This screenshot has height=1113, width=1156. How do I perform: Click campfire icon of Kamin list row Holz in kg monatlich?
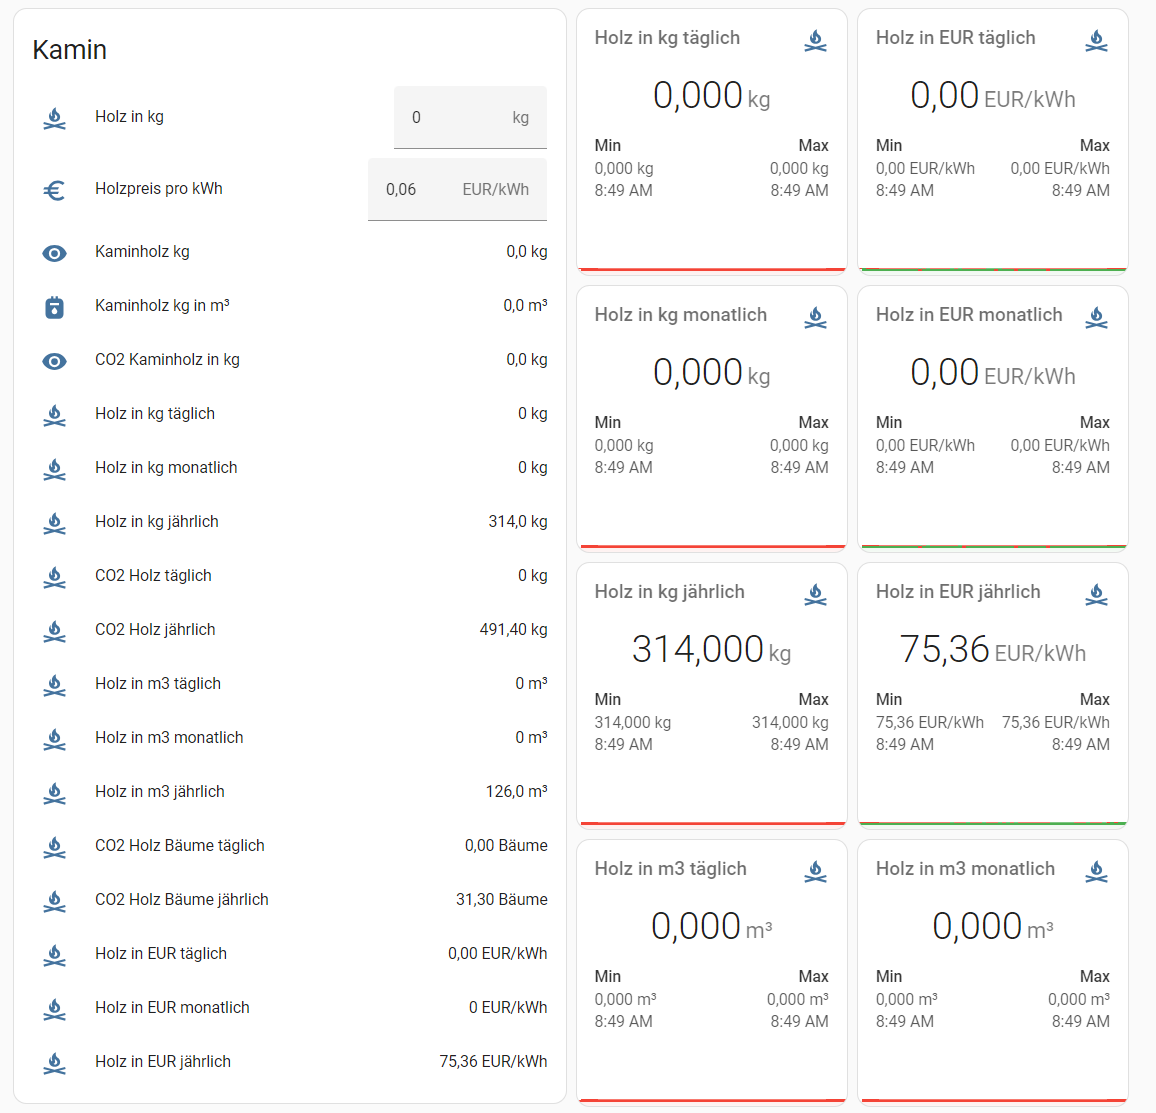[x=55, y=469]
